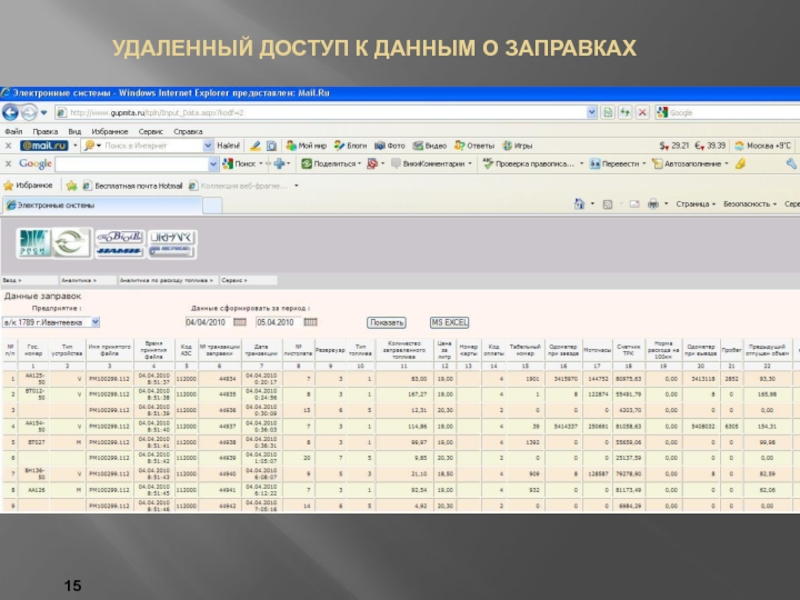Click the @mail.ru logo on toolbar
This screenshot has width=800, height=600.
tap(42, 146)
